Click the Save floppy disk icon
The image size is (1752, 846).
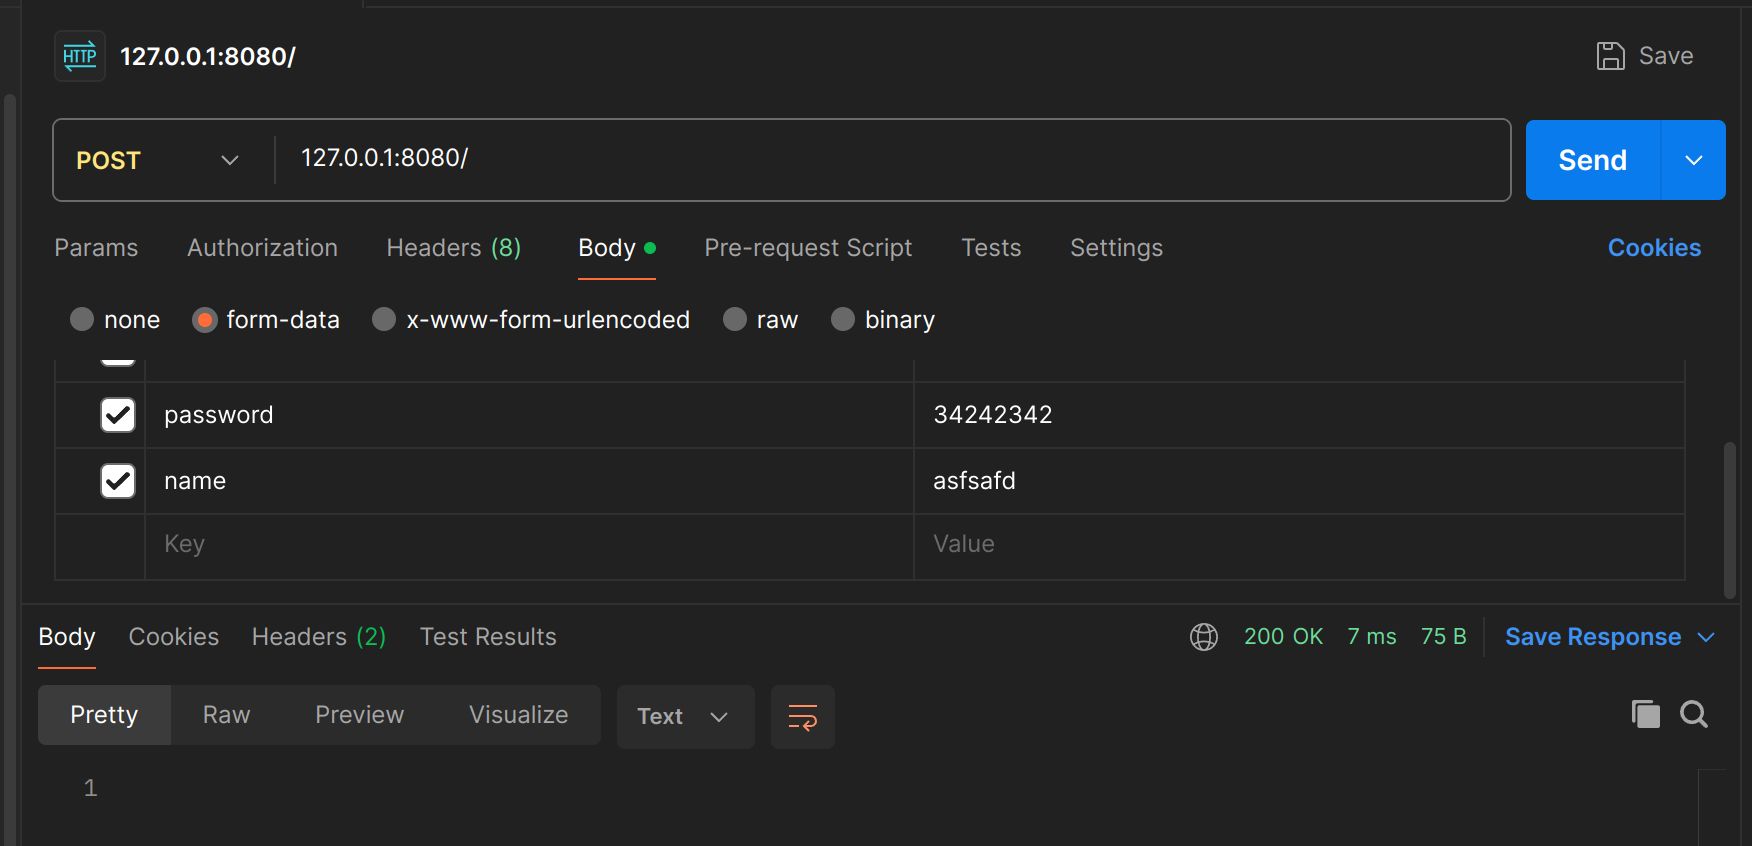[1610, 56]
